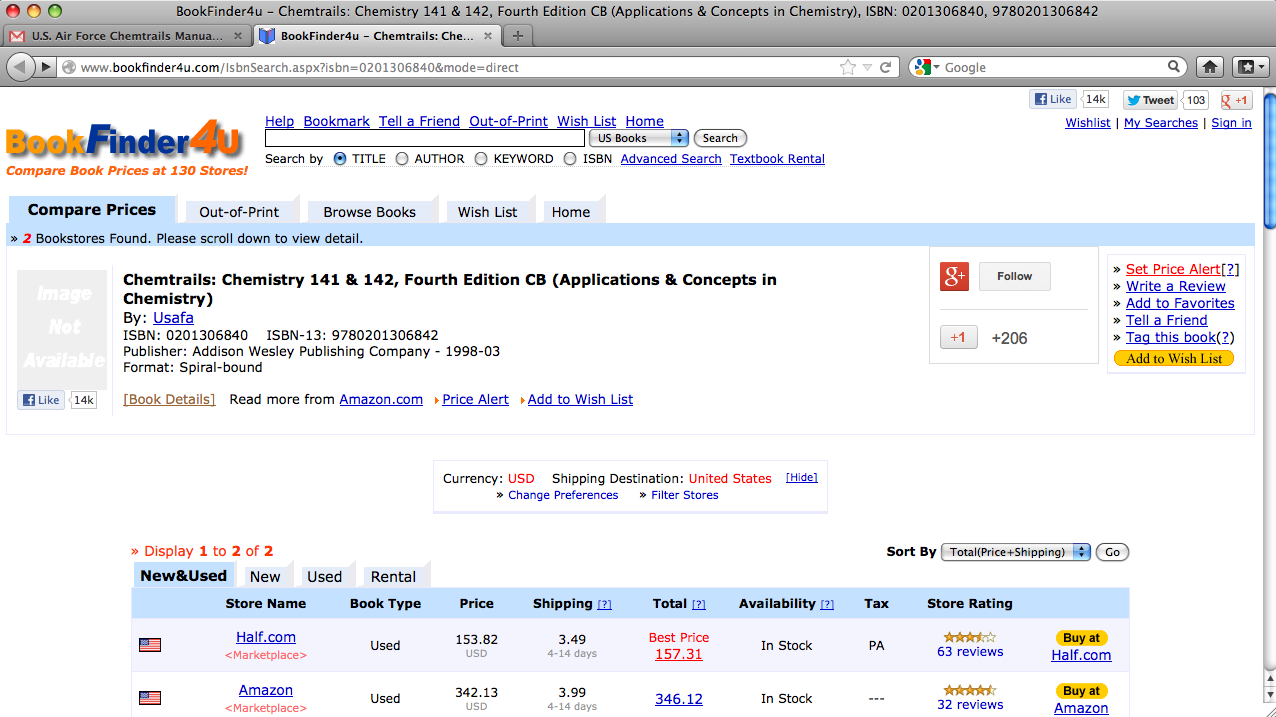
Task: Click the Search button
Action: tap(720, 138)
